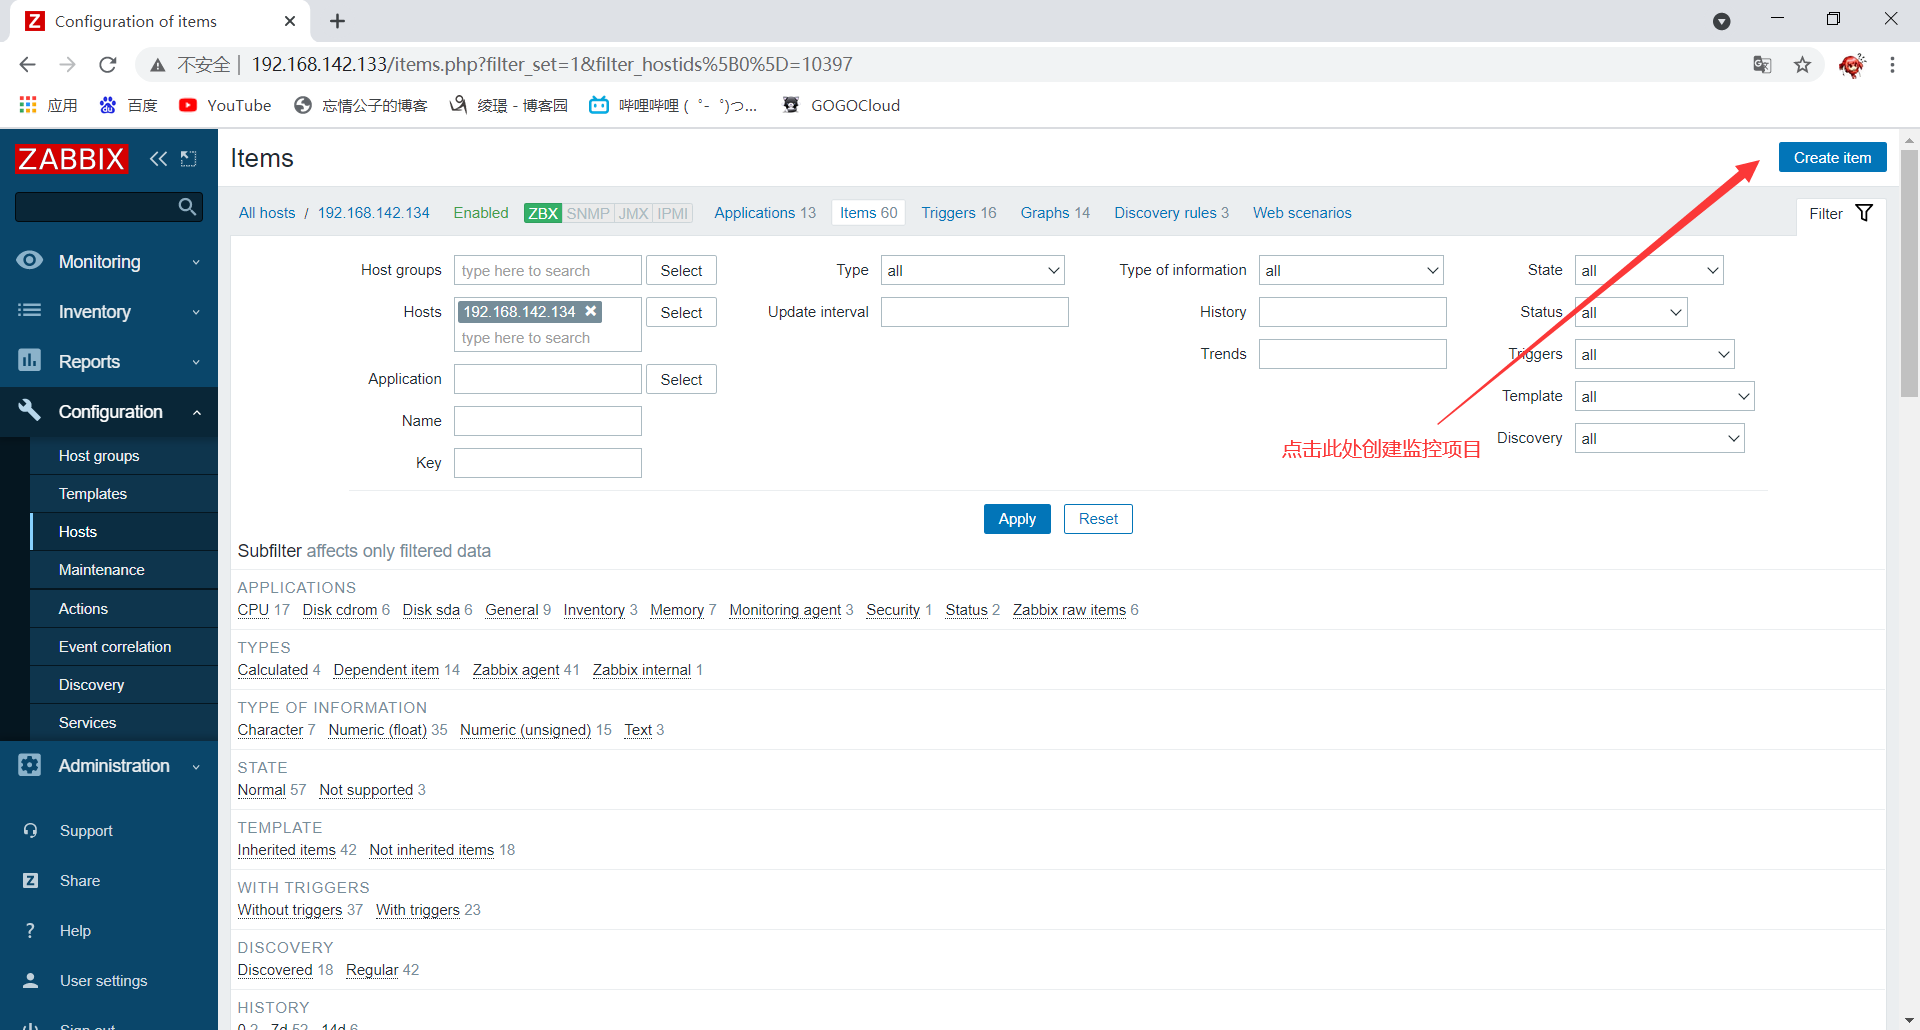
Task: Open Host groups in Configuration menu
Action: tap(99, 455)
